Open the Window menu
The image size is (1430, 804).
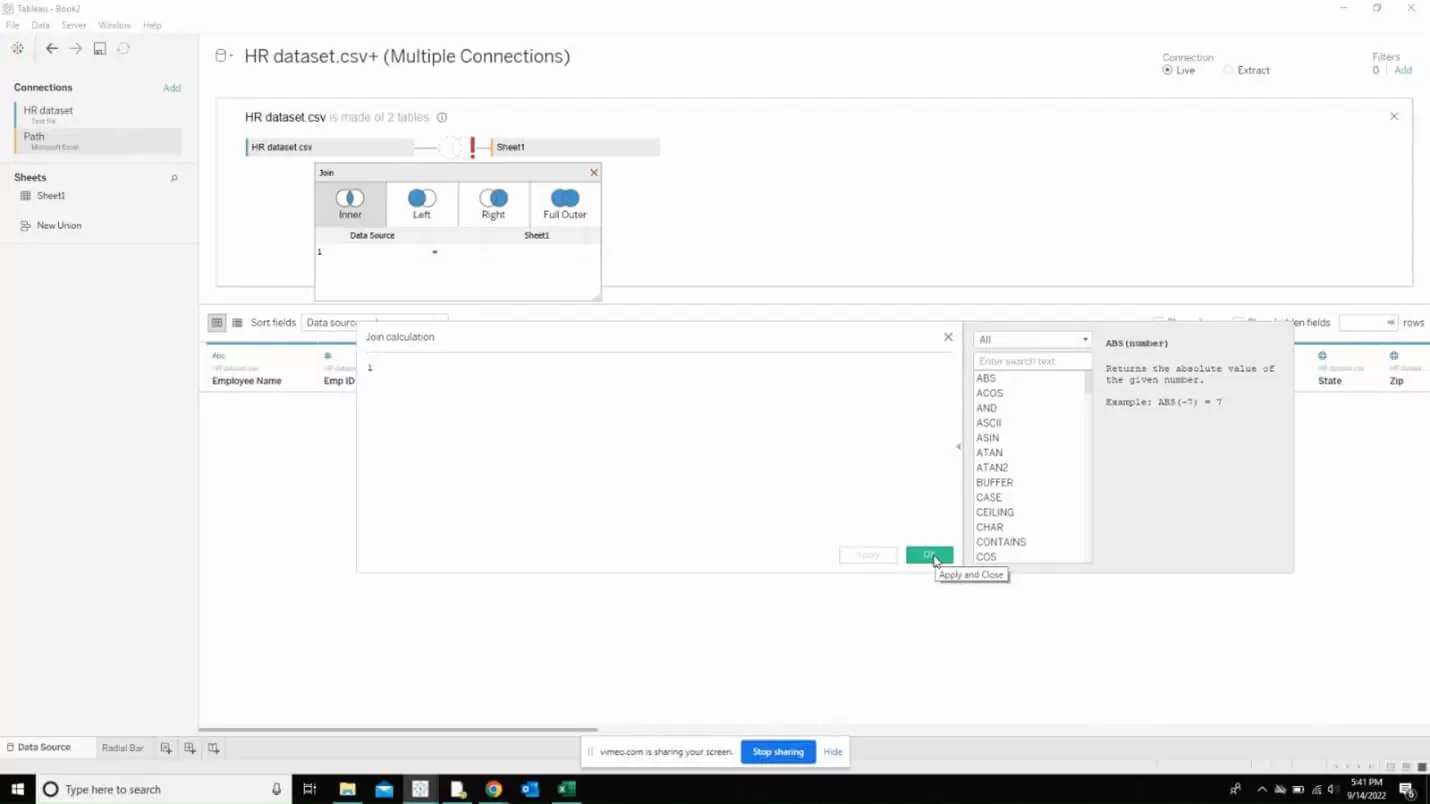pyautogui.click(x=114, y=25)
